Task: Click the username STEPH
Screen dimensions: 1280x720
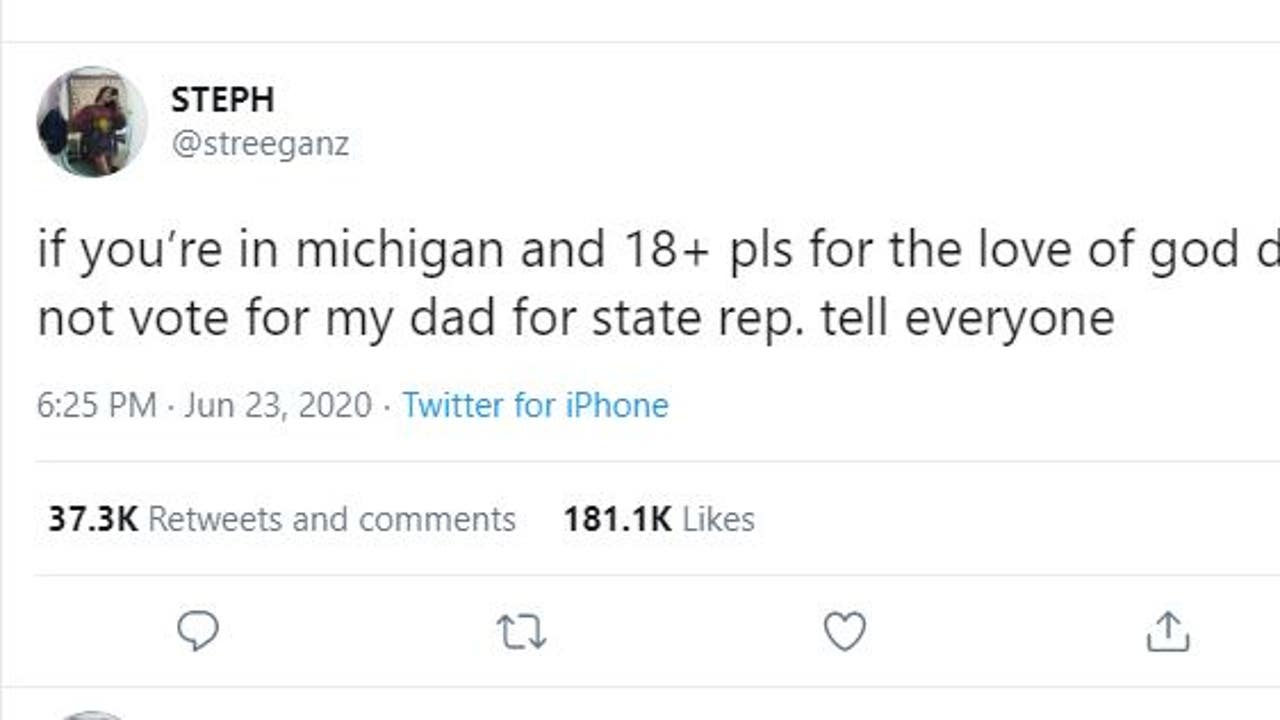Action: (222, 100)
